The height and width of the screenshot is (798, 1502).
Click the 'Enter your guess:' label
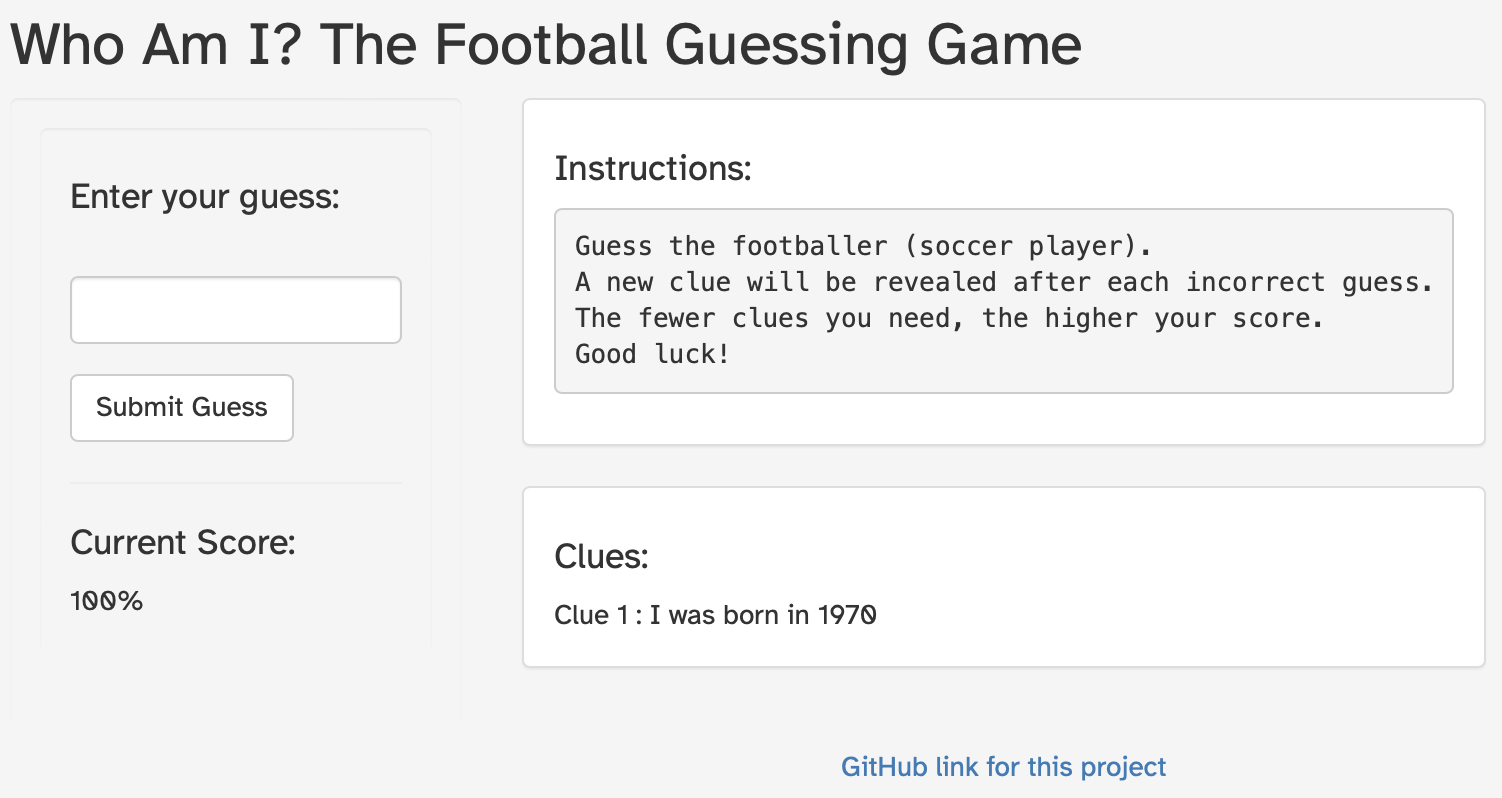click(205, 196)
